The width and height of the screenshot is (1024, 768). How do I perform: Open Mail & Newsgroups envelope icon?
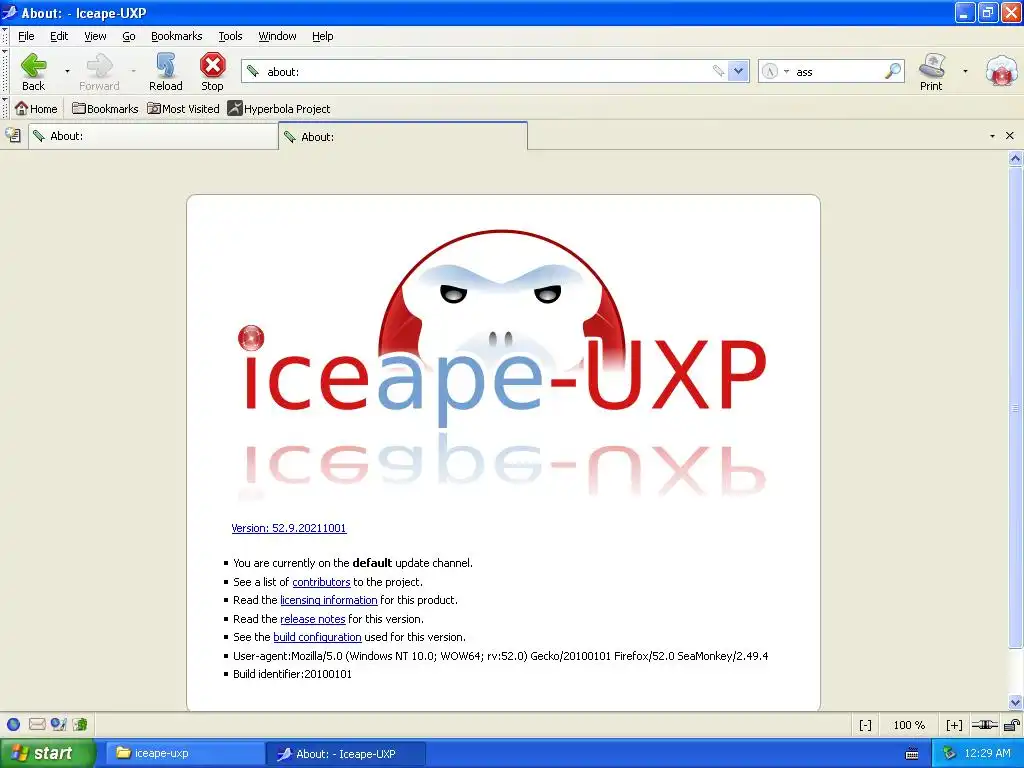pos(37,724)
